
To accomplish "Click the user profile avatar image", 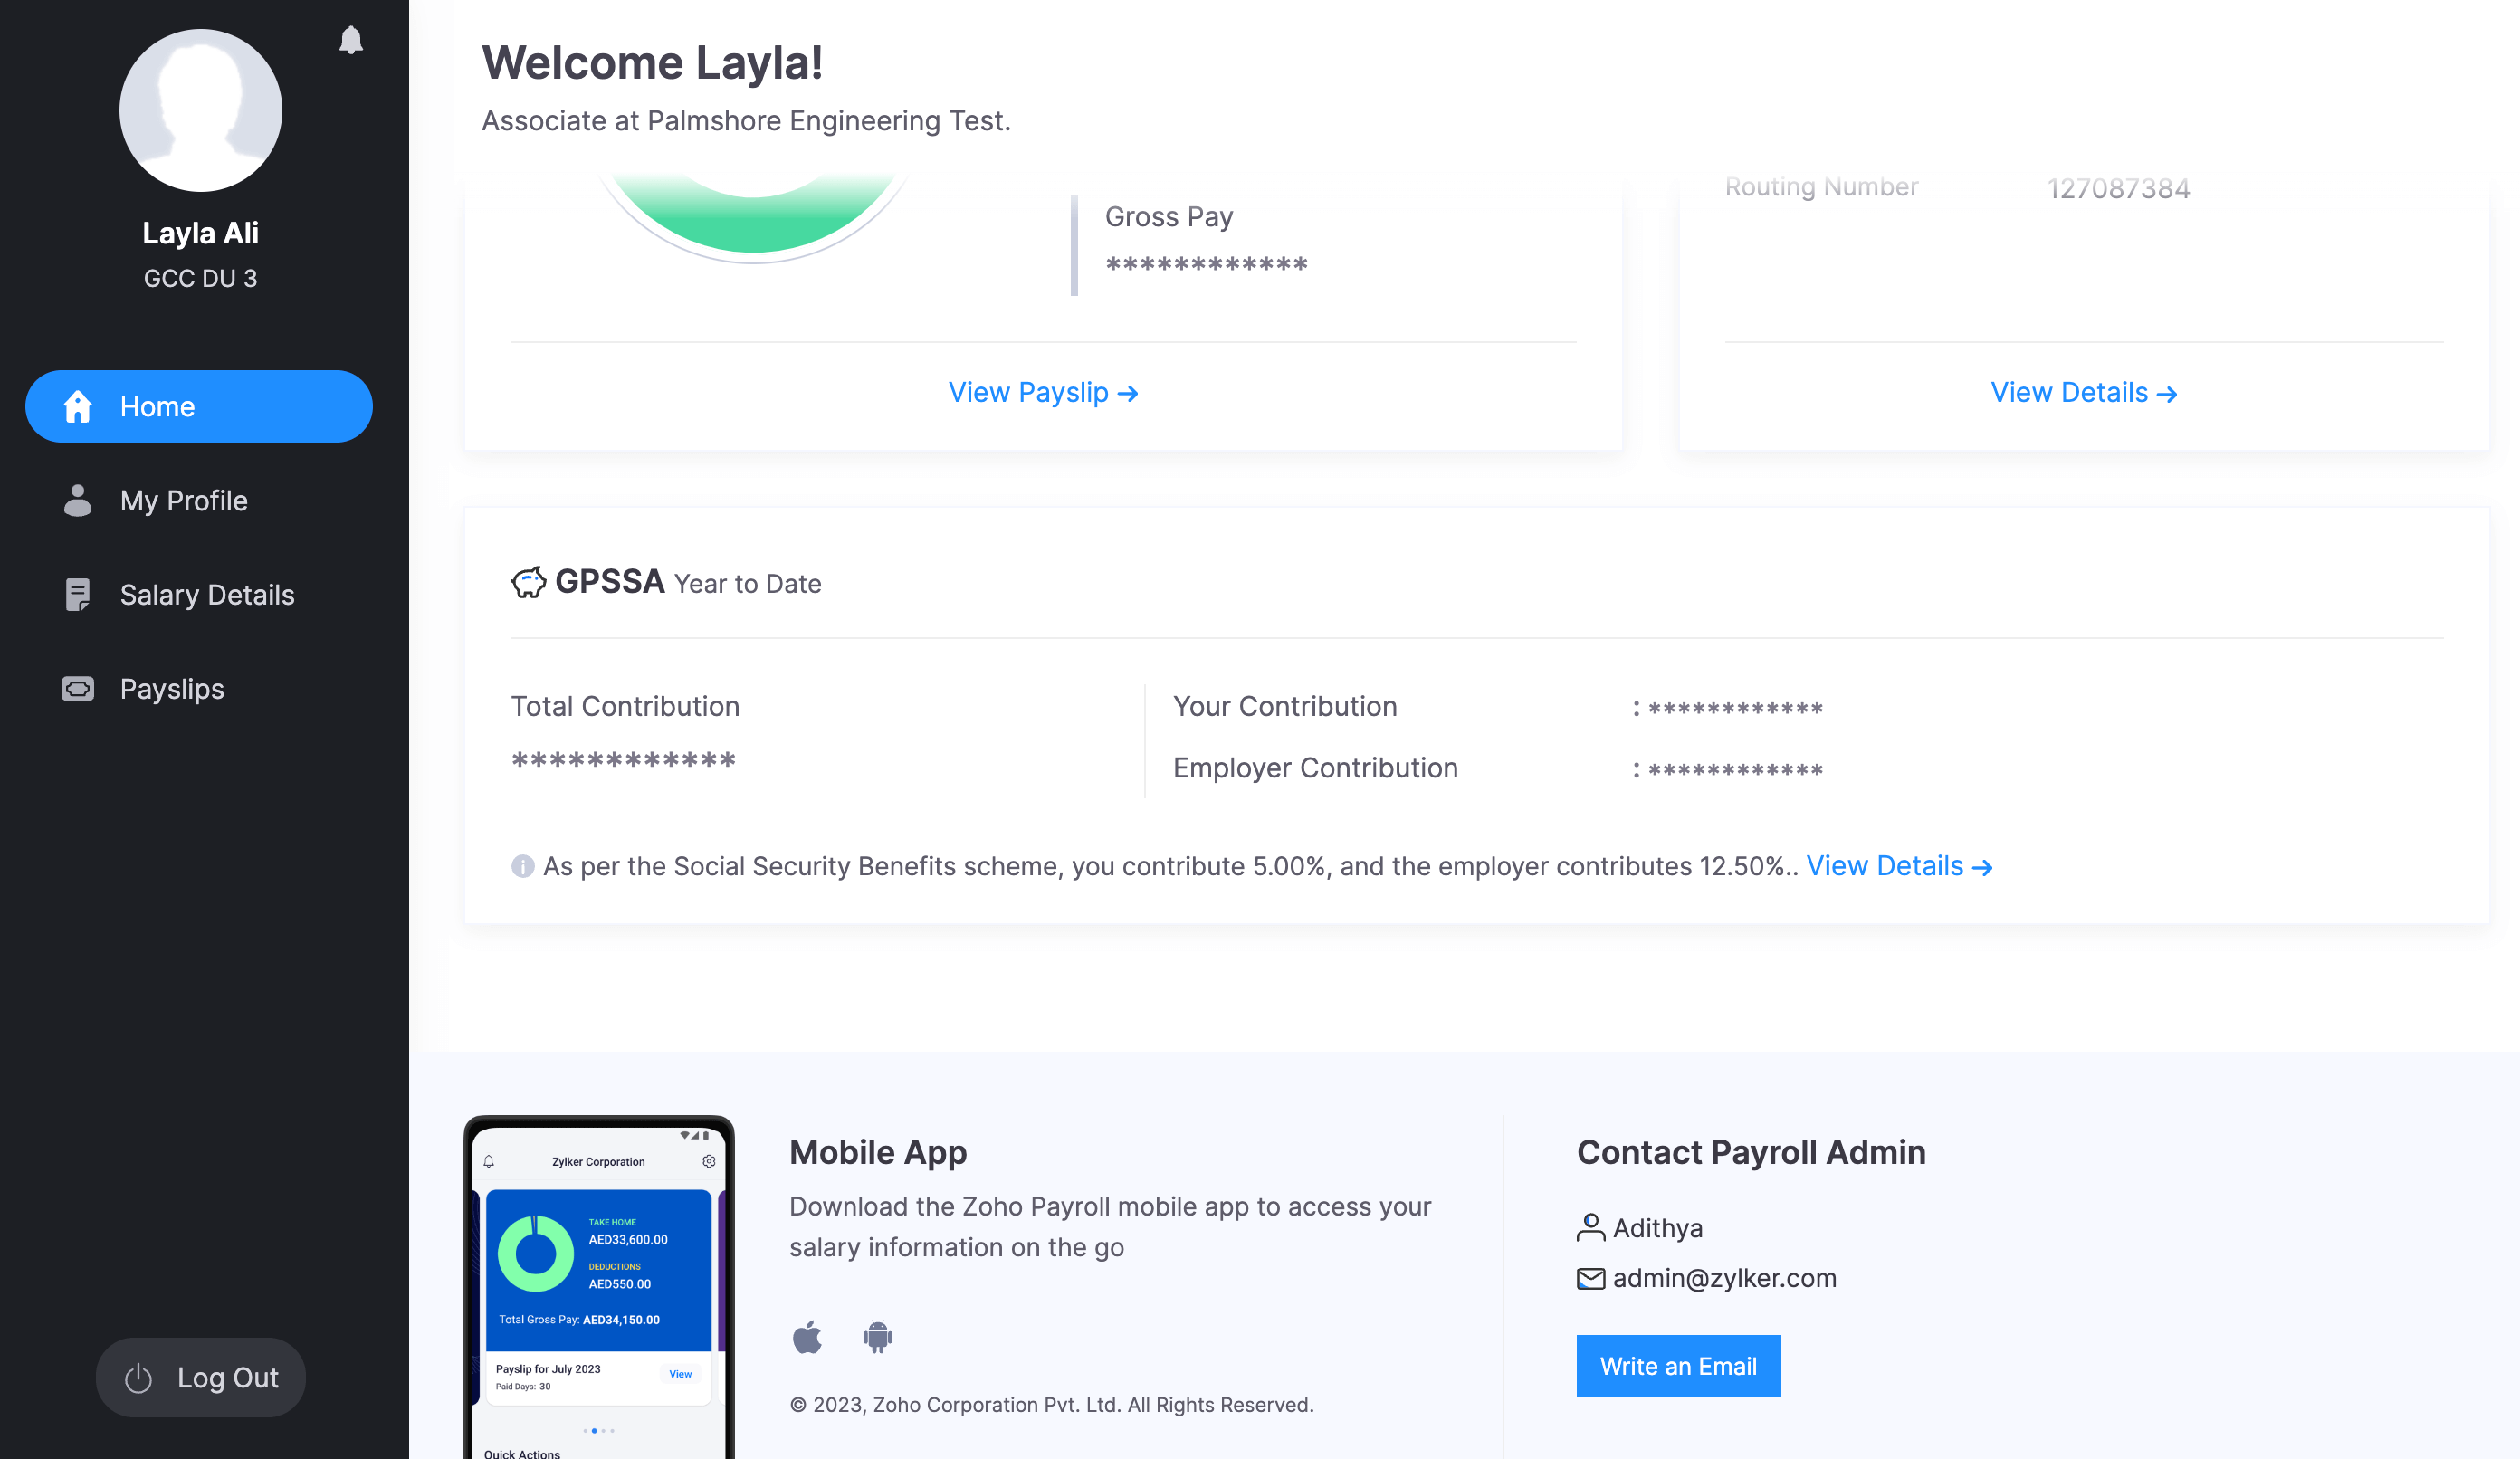I will (x=200, y=110).
